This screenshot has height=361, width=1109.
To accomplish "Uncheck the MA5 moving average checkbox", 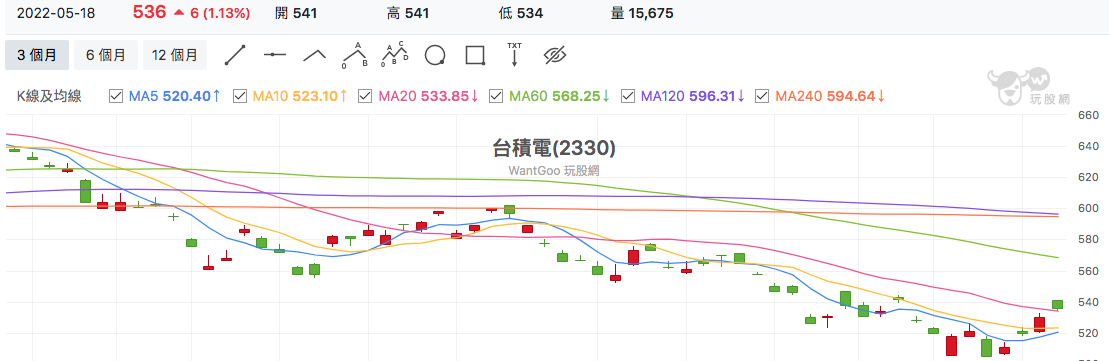I will tap(116, 96).
